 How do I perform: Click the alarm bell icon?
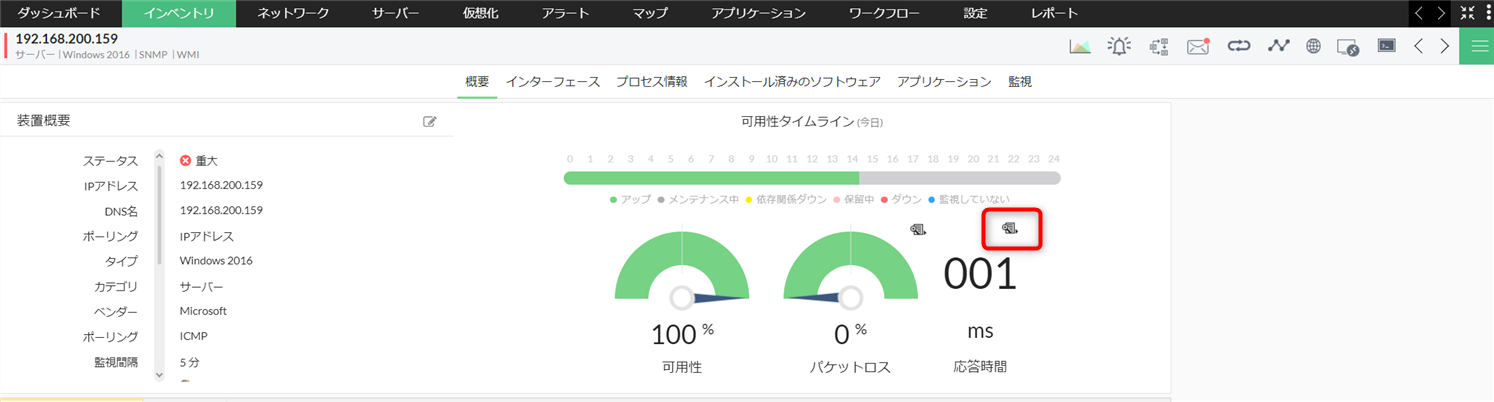[x=1119, y=46]
